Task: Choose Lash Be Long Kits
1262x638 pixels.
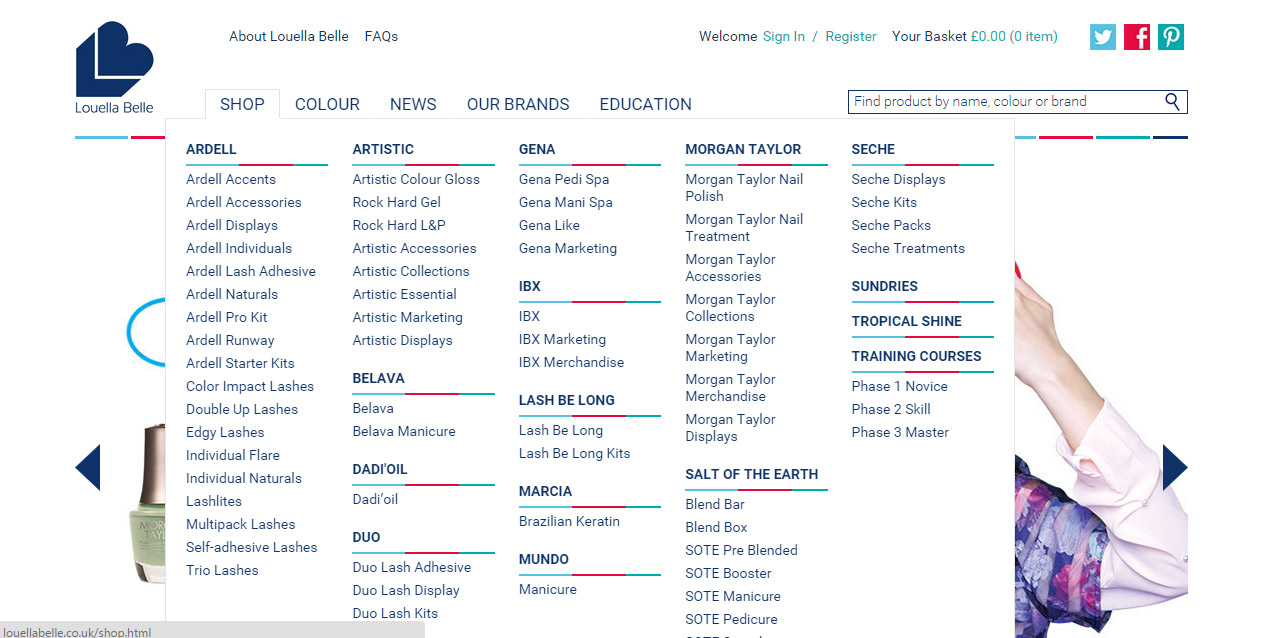Action: (575, 453)
